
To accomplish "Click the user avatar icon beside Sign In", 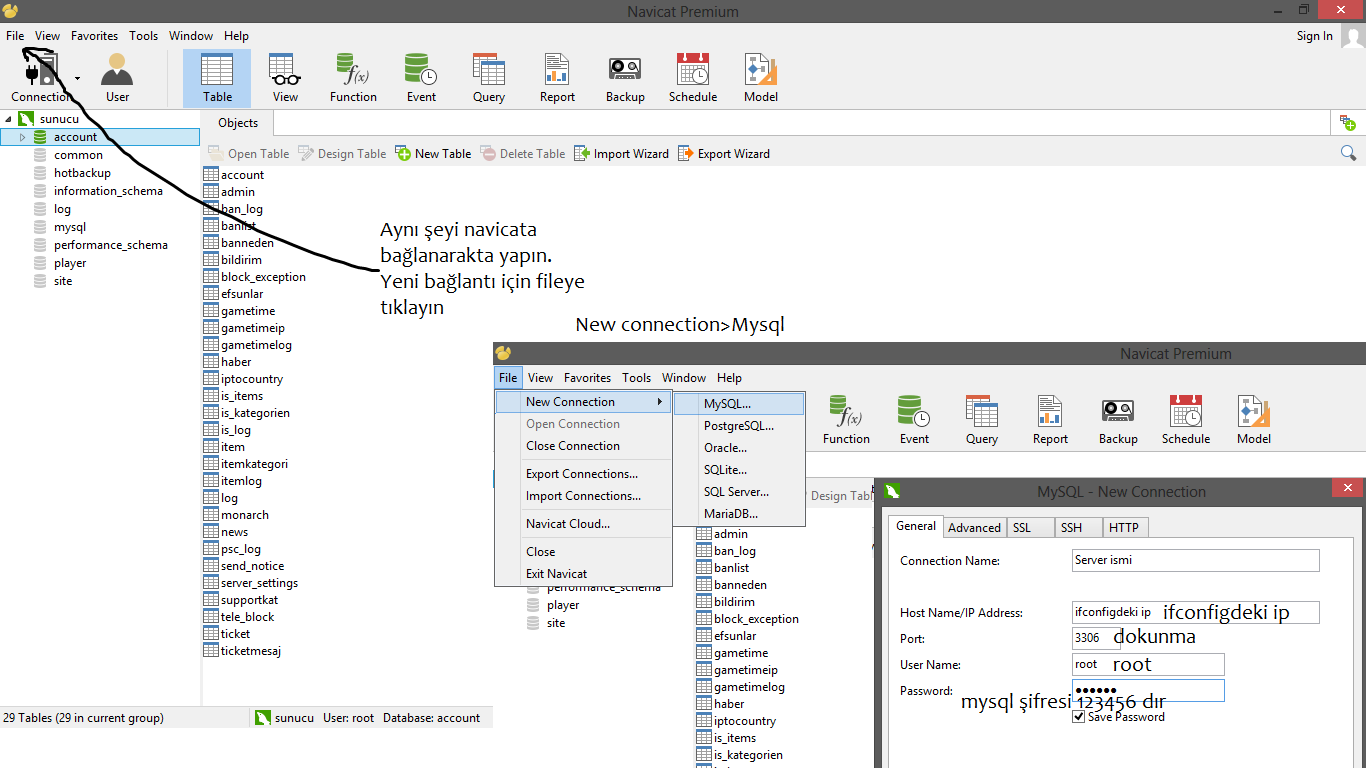I will tap(1352, 36).
